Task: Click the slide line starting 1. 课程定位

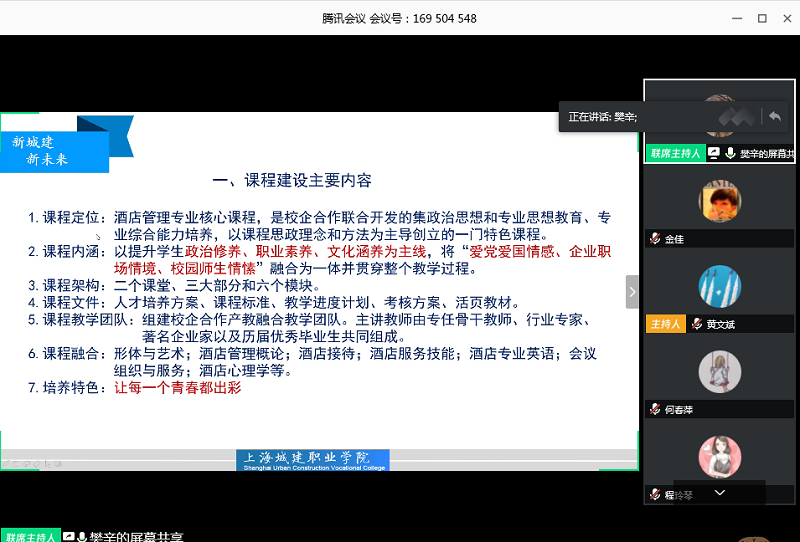Action: click(x=319, y=226)
